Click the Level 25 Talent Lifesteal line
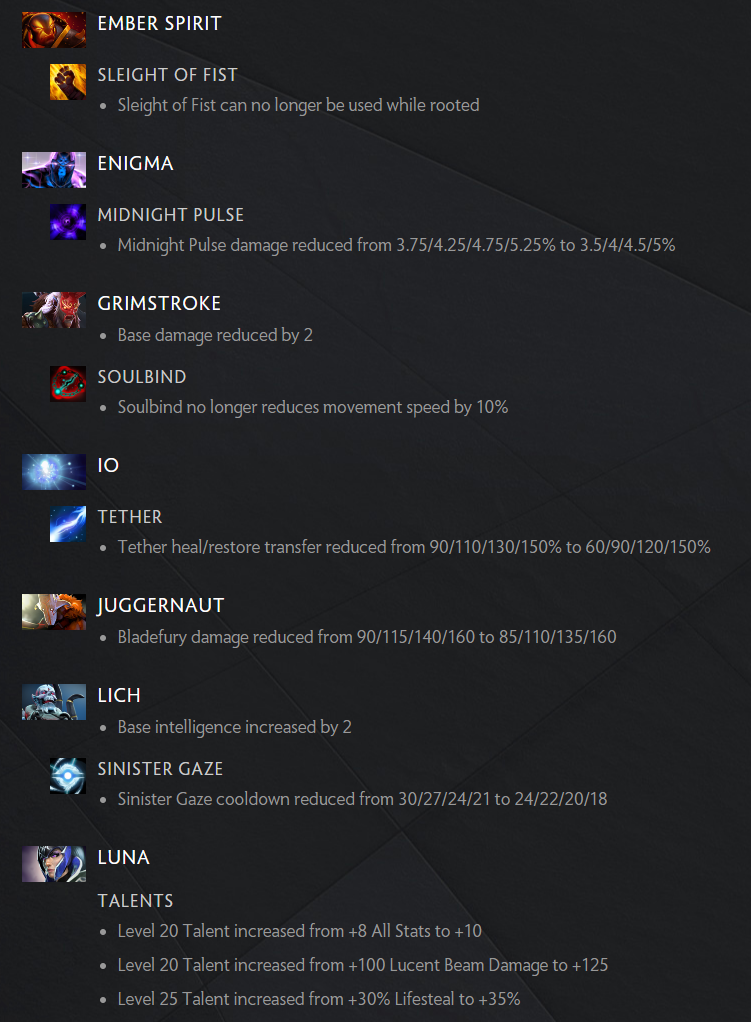The image size is (751, 1022). pos(319,999)
